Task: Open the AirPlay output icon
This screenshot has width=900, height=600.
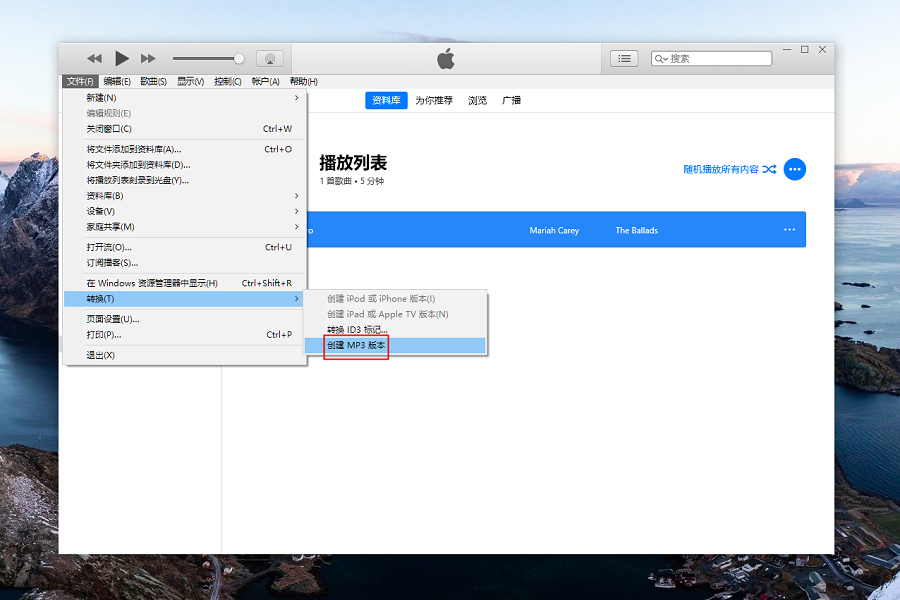Action: [269, 59]
